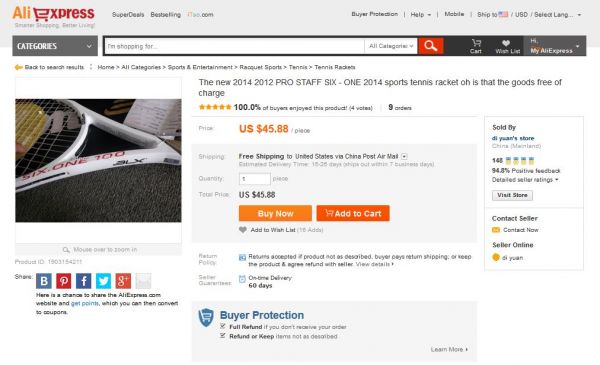Click the AliExpress logo
Screen dimensions: 600x365
coord(54,17)
